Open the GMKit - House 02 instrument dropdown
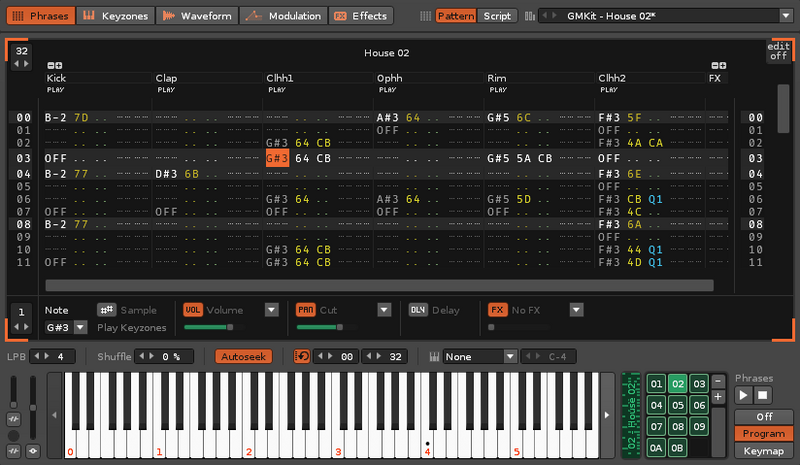The width and height of the screenshot is (800, 465). pyautogui.click(x=664, y=16)
